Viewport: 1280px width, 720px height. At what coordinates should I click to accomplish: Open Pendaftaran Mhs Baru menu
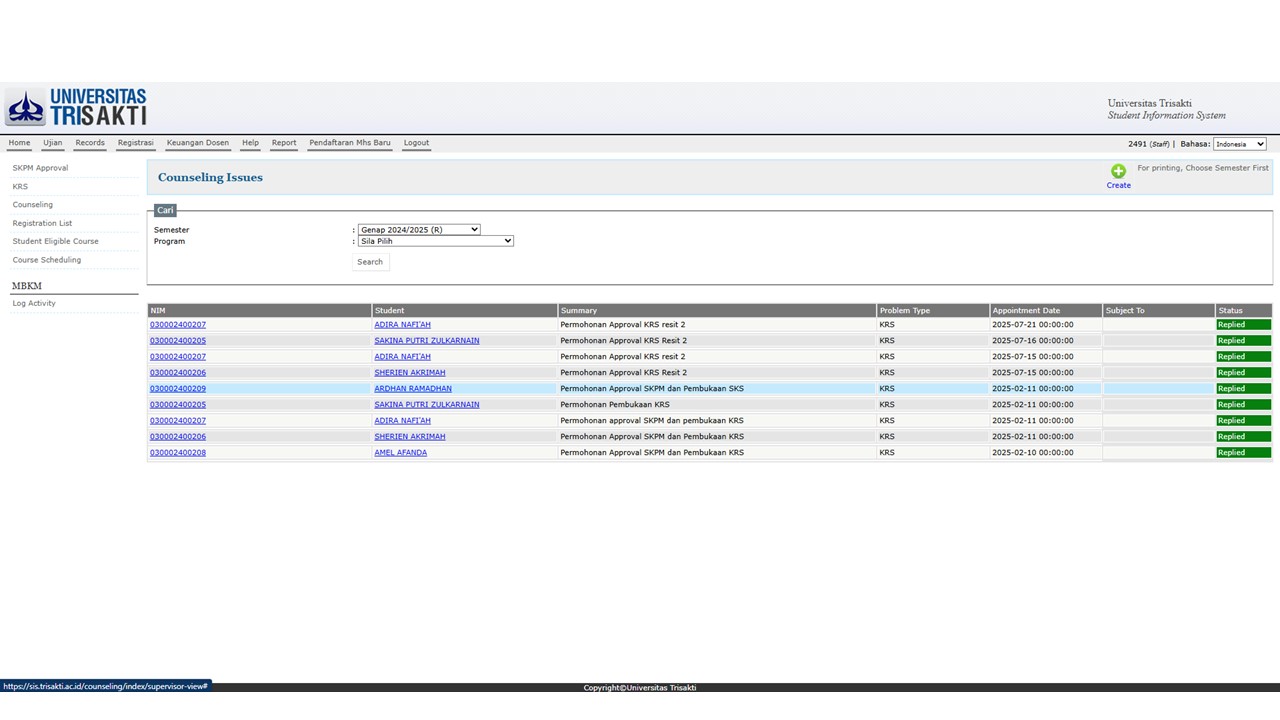tap(349, 143)
